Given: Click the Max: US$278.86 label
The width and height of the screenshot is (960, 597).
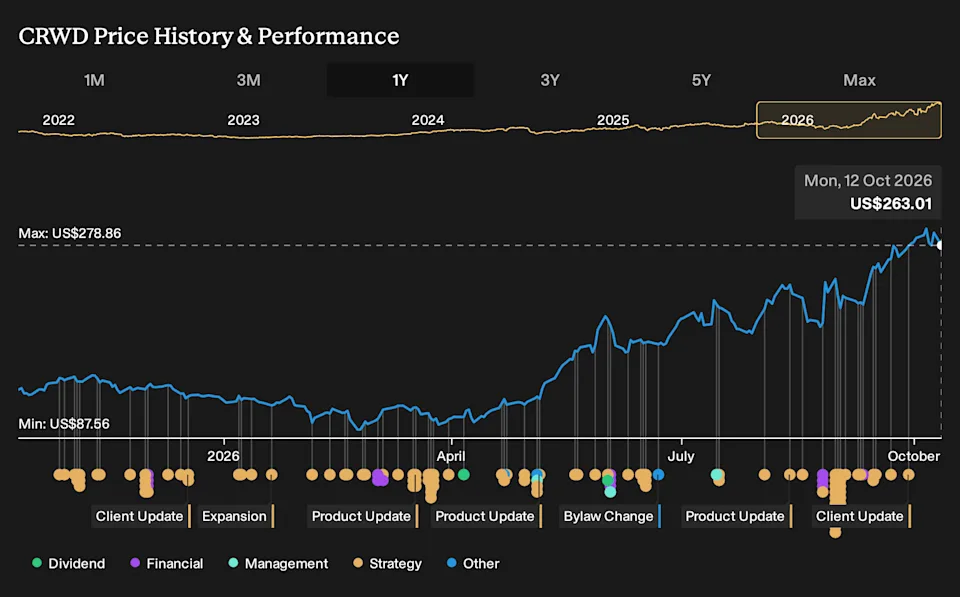Looking at the screenshot, I should tap(70, 233).
